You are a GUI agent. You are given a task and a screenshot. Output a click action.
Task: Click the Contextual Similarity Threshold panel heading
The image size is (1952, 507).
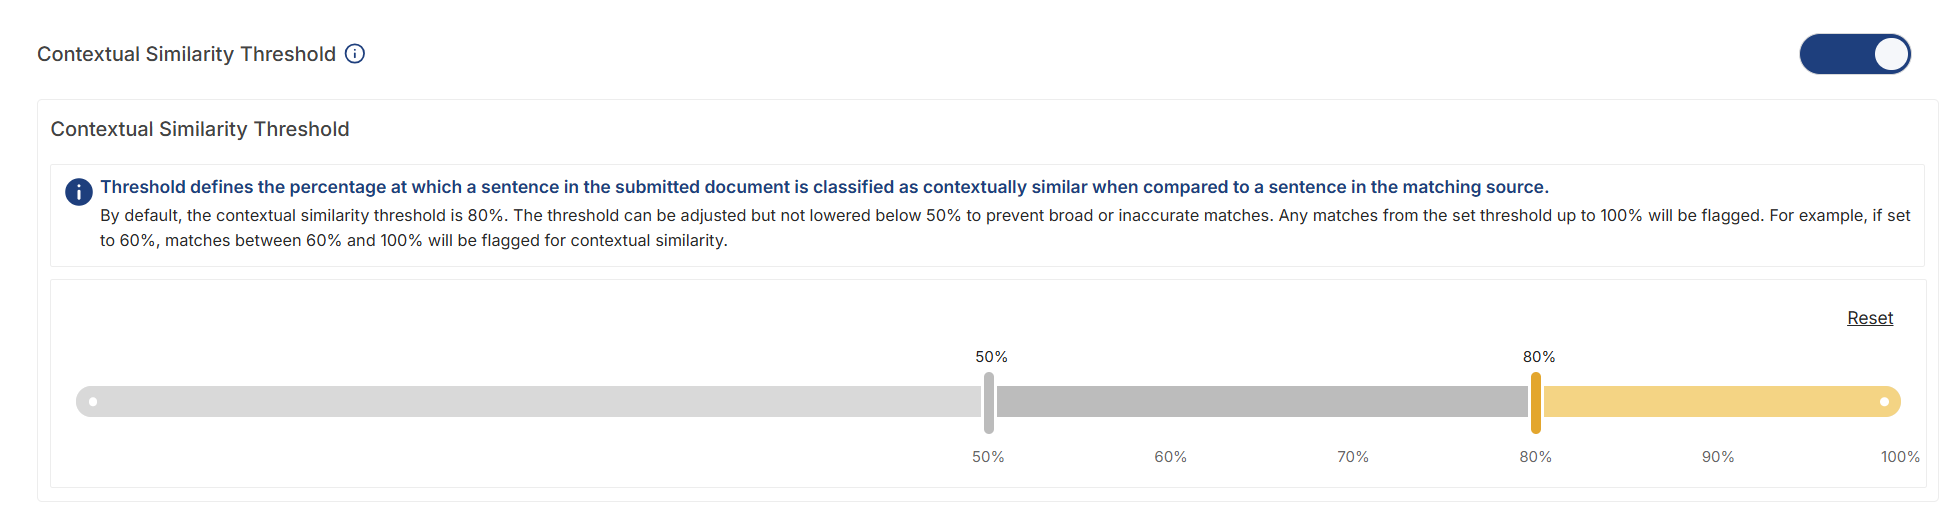click(x=200, y=129)
